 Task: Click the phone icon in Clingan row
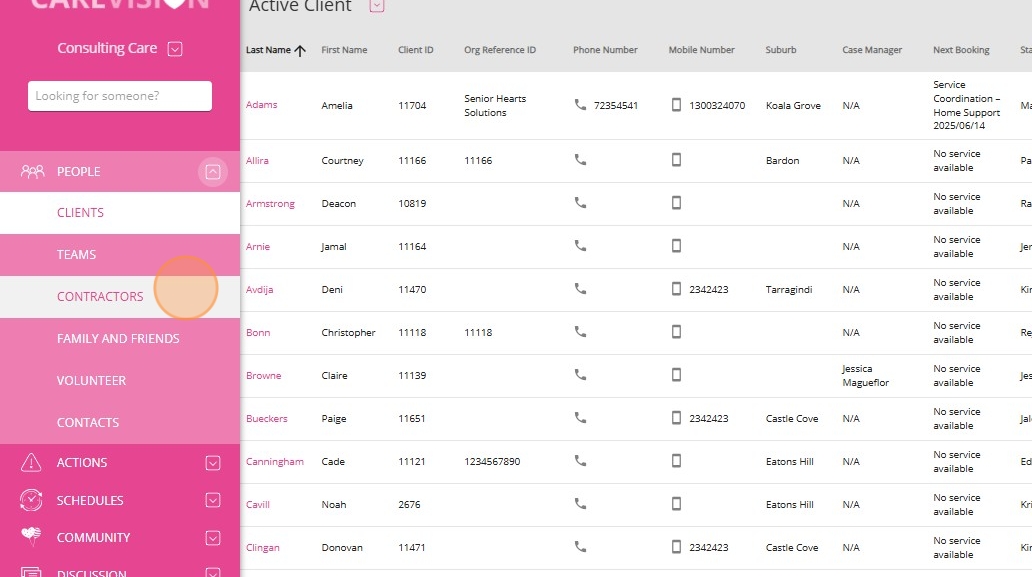pos(580,547)
